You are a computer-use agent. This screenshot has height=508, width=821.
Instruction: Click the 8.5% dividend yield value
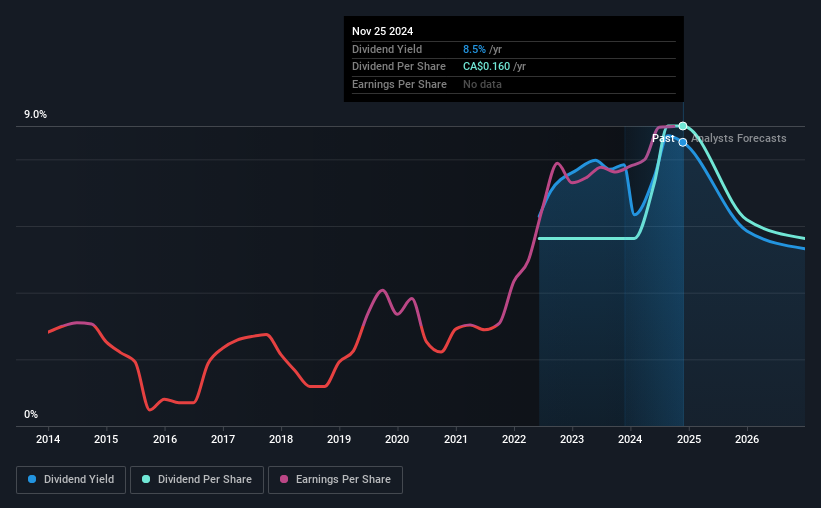click(x=474, y=49)
